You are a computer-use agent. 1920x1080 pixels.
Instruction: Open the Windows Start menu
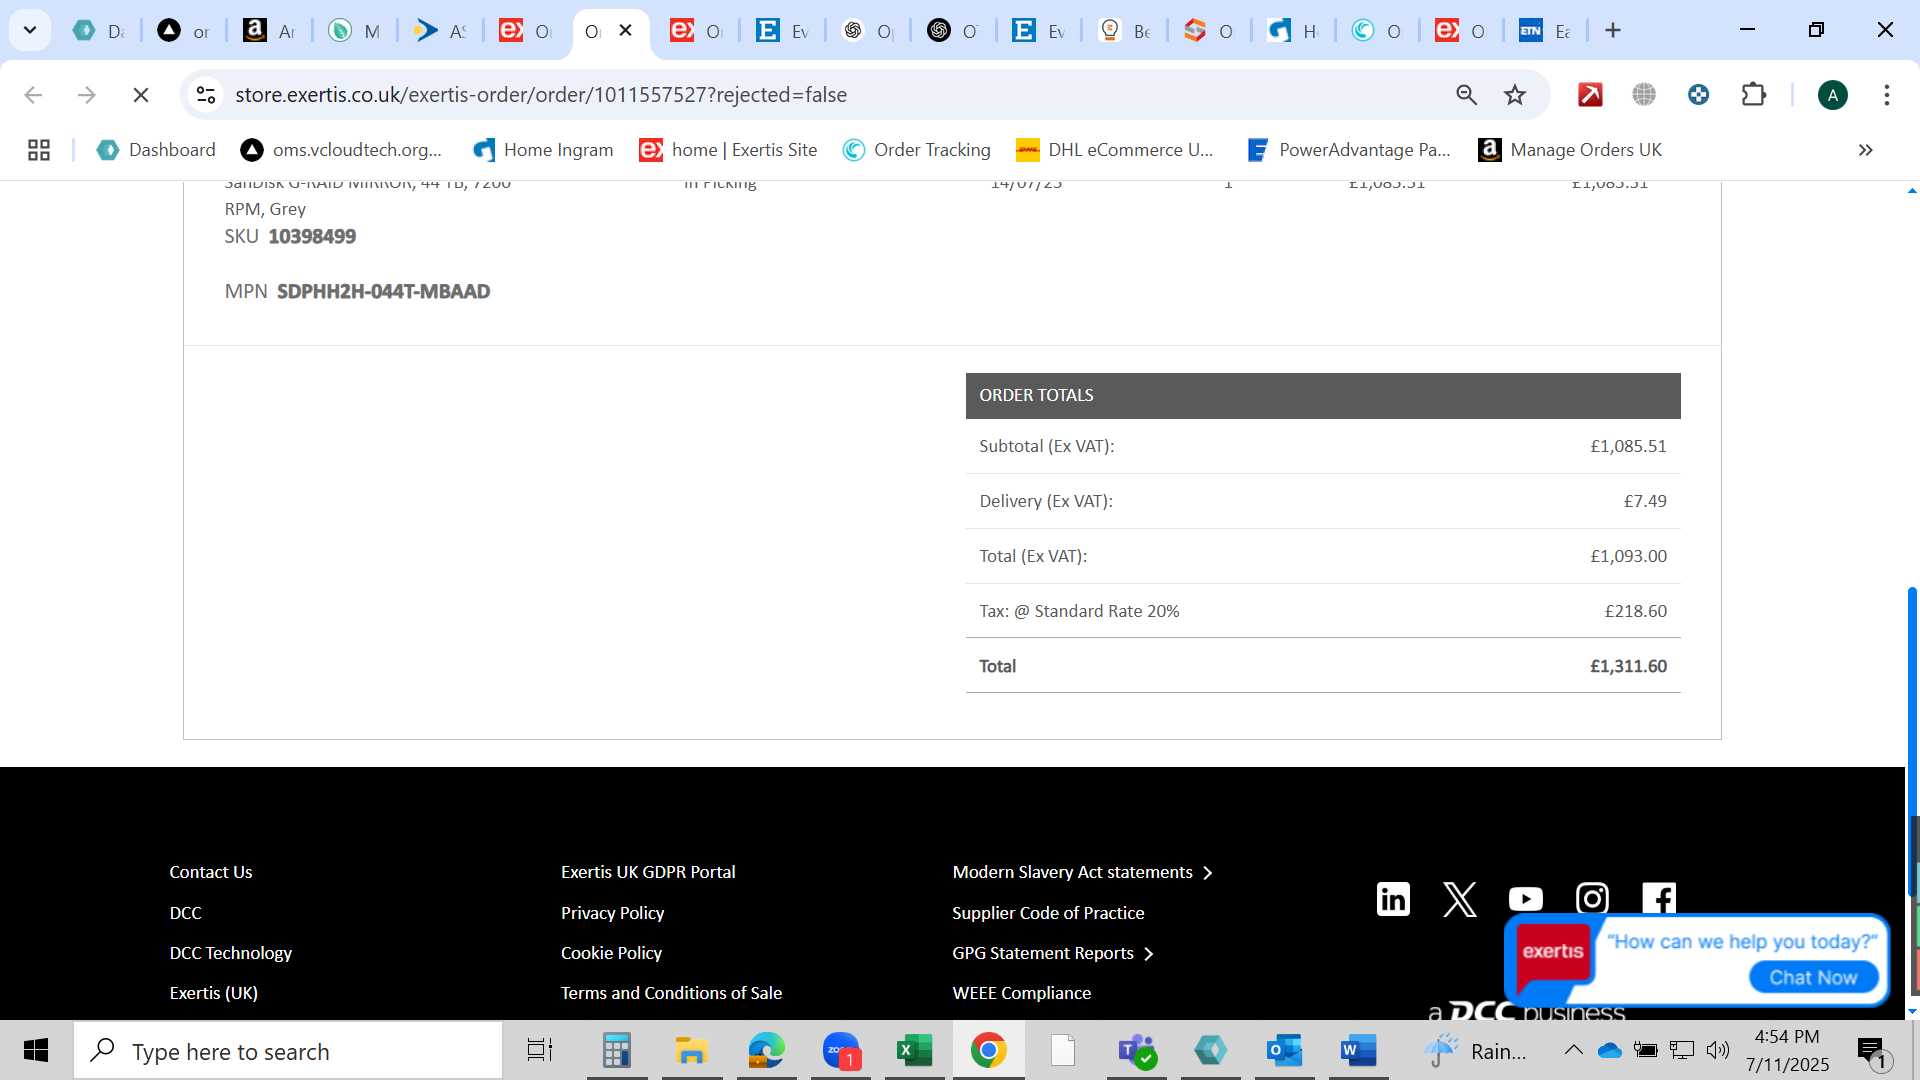(x=36, y=1051)
